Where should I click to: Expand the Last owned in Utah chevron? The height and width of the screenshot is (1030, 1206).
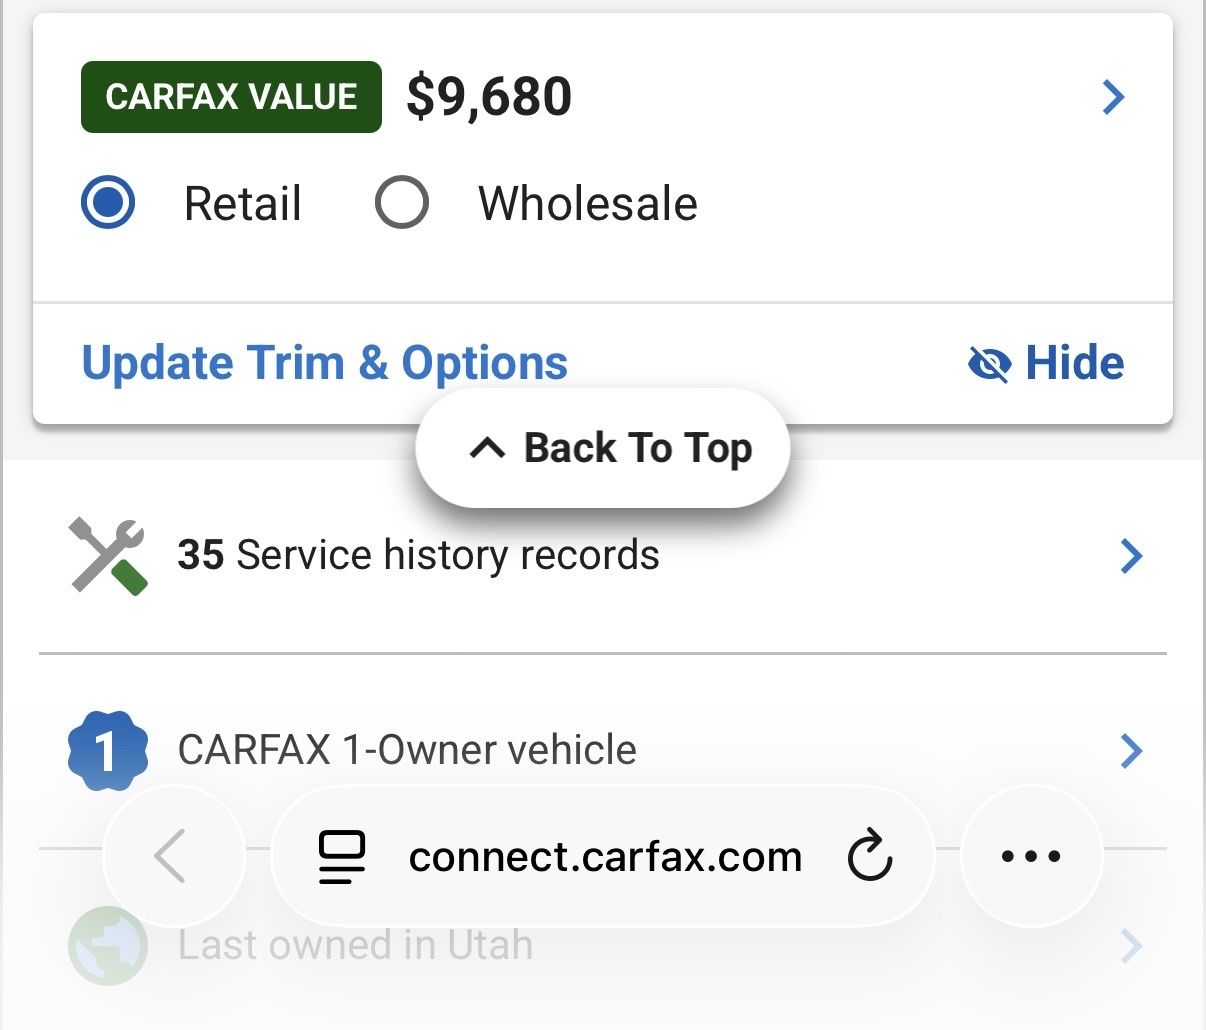tap(1131, 945)
